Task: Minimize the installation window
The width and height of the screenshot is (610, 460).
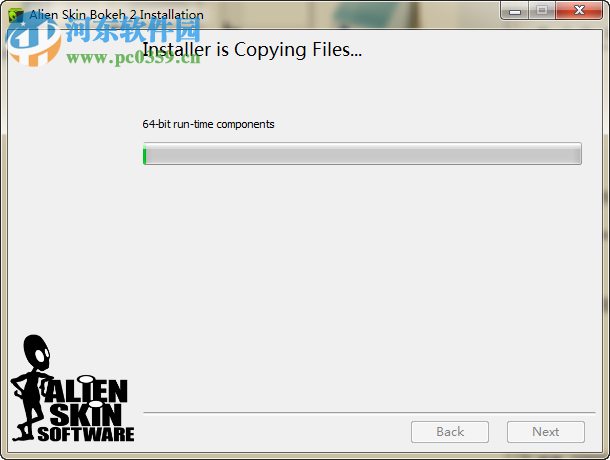Action: pyautogui.click(x=515, y=11)
